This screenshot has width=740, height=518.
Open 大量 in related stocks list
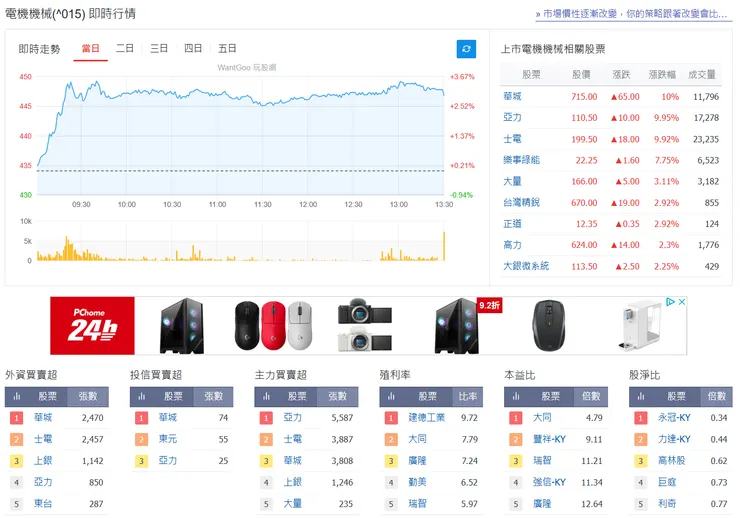point(513,181)
